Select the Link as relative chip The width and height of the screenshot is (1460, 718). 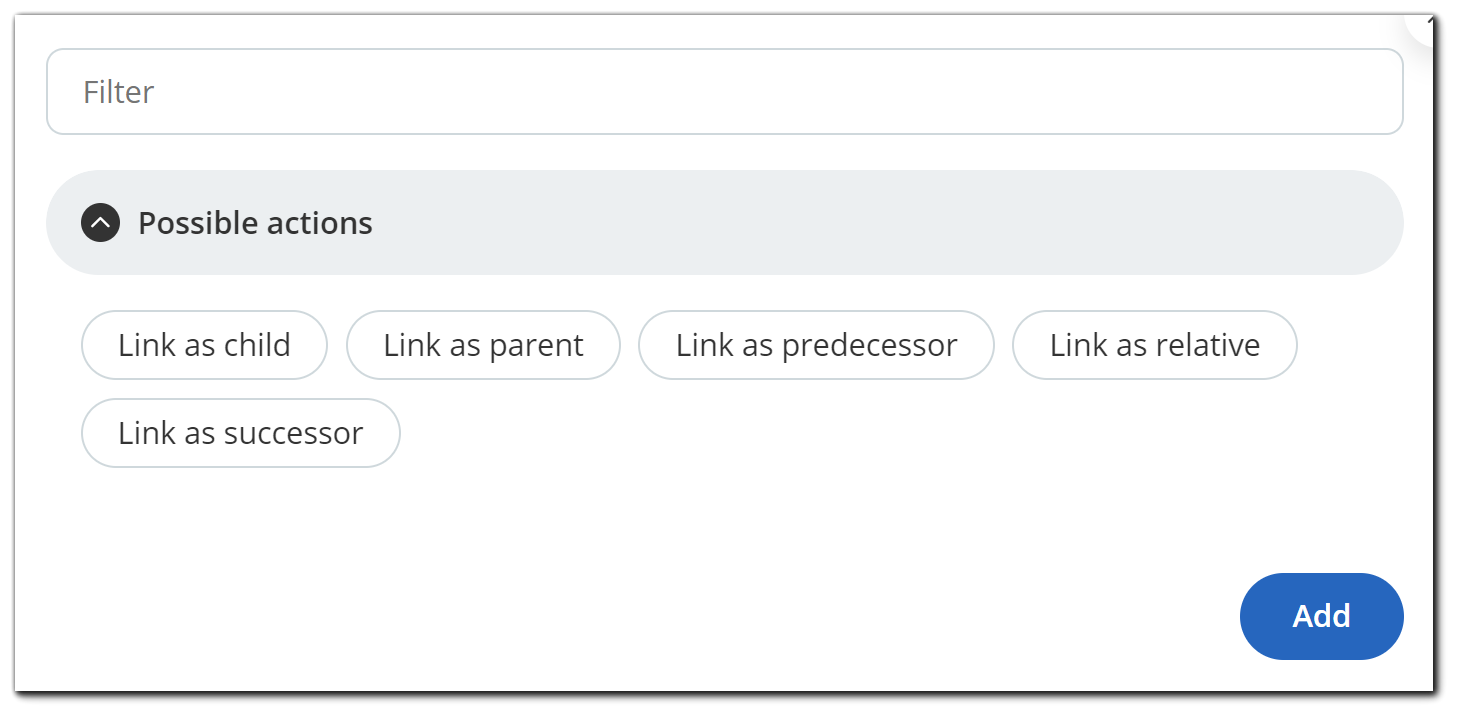1154,345
